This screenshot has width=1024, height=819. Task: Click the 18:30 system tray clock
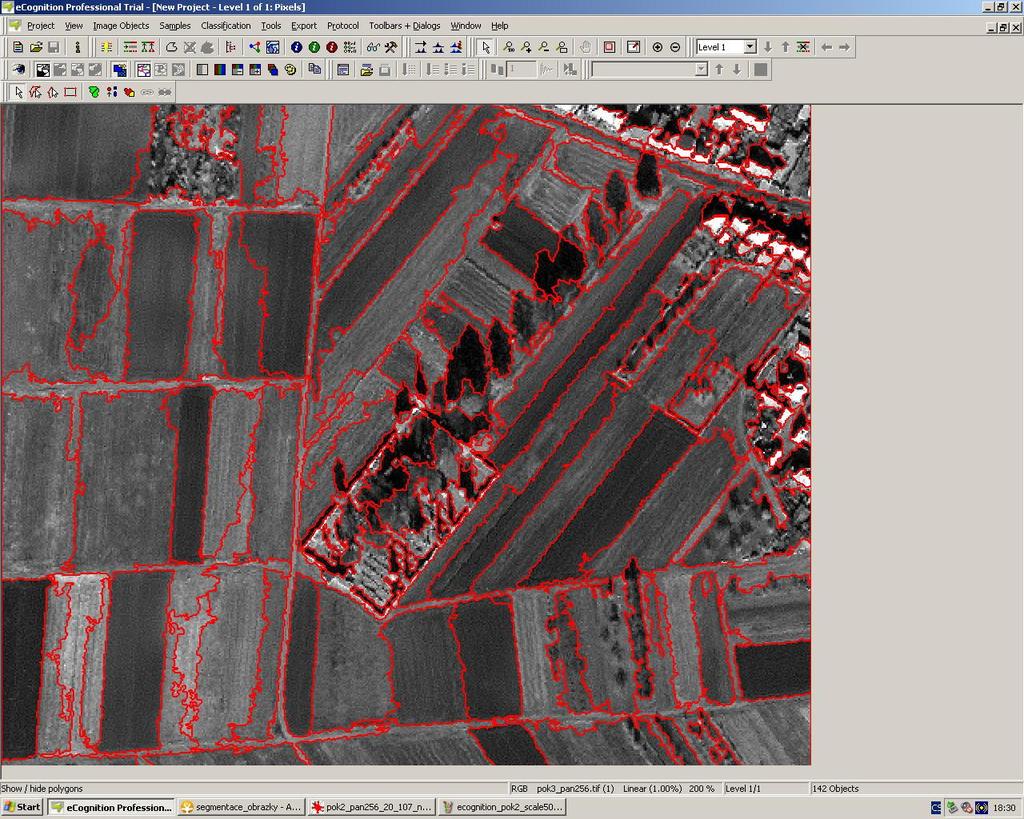click(1004, 808)
